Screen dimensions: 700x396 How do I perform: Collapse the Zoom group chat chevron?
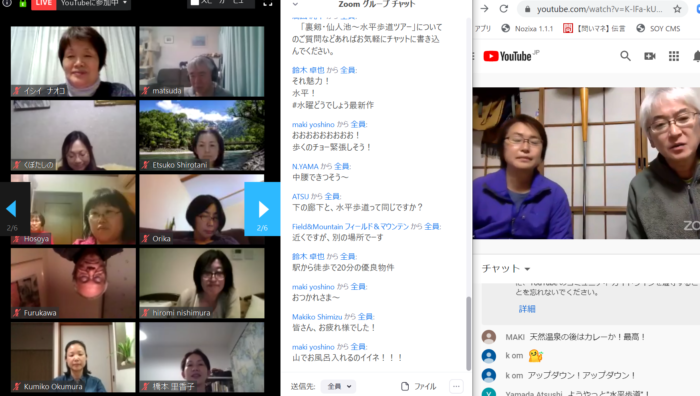pyautogui.click(x=295, y=4)
